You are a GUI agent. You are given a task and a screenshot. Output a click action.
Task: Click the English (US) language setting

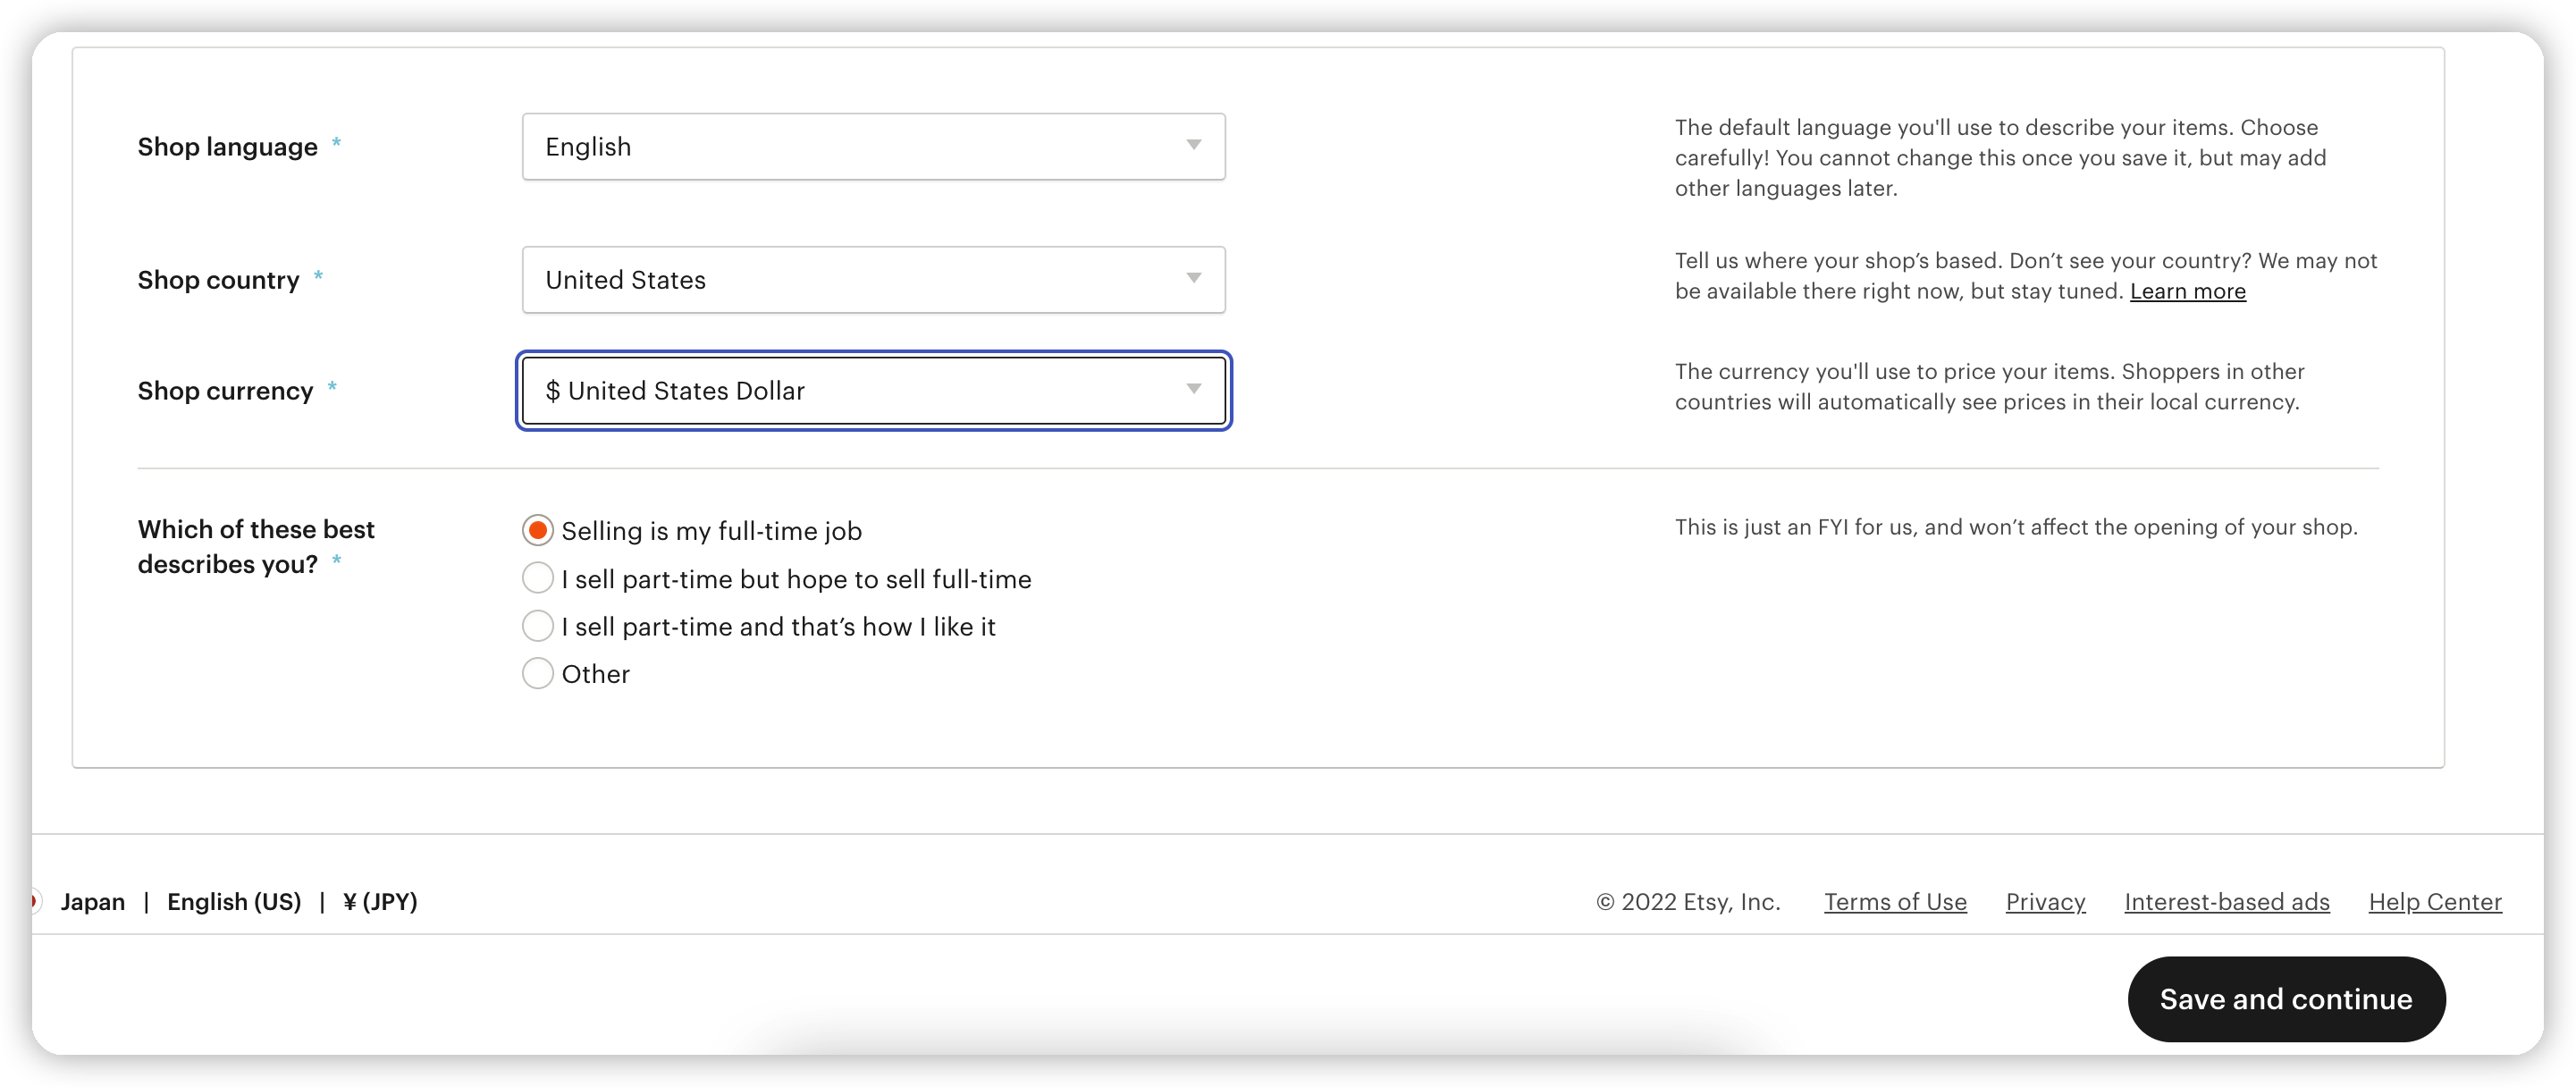234,902
